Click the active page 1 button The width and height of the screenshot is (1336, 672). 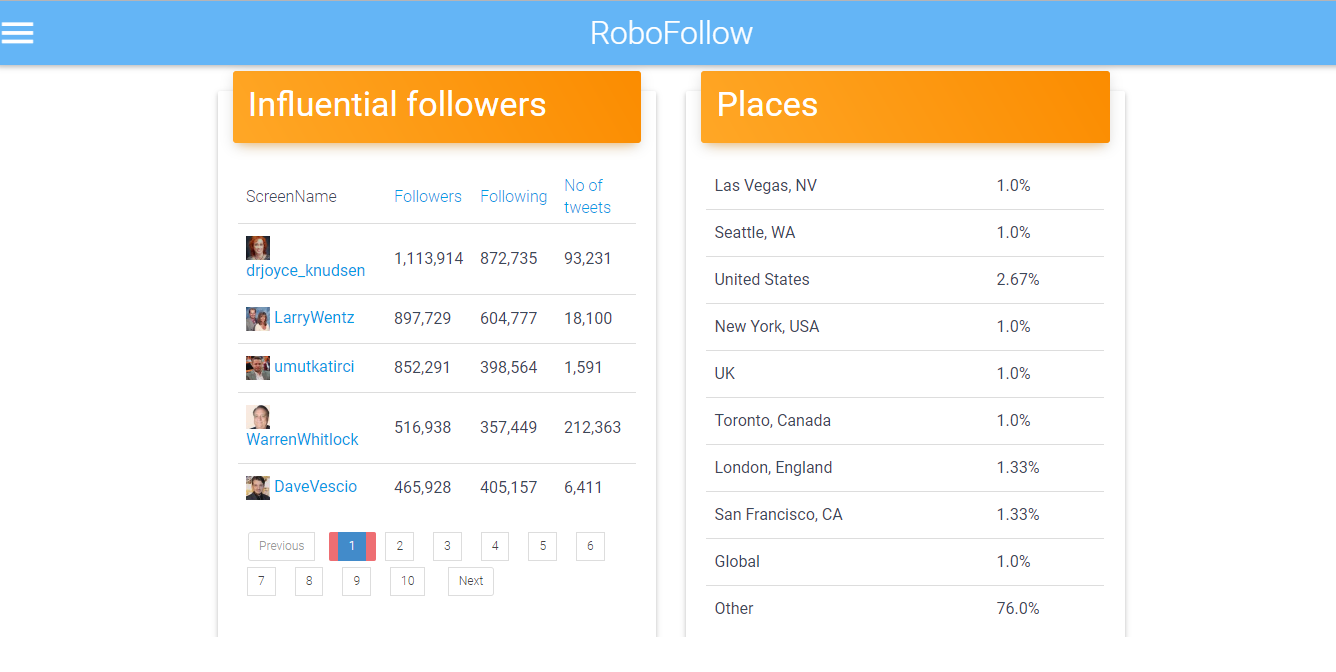point(352,546)
